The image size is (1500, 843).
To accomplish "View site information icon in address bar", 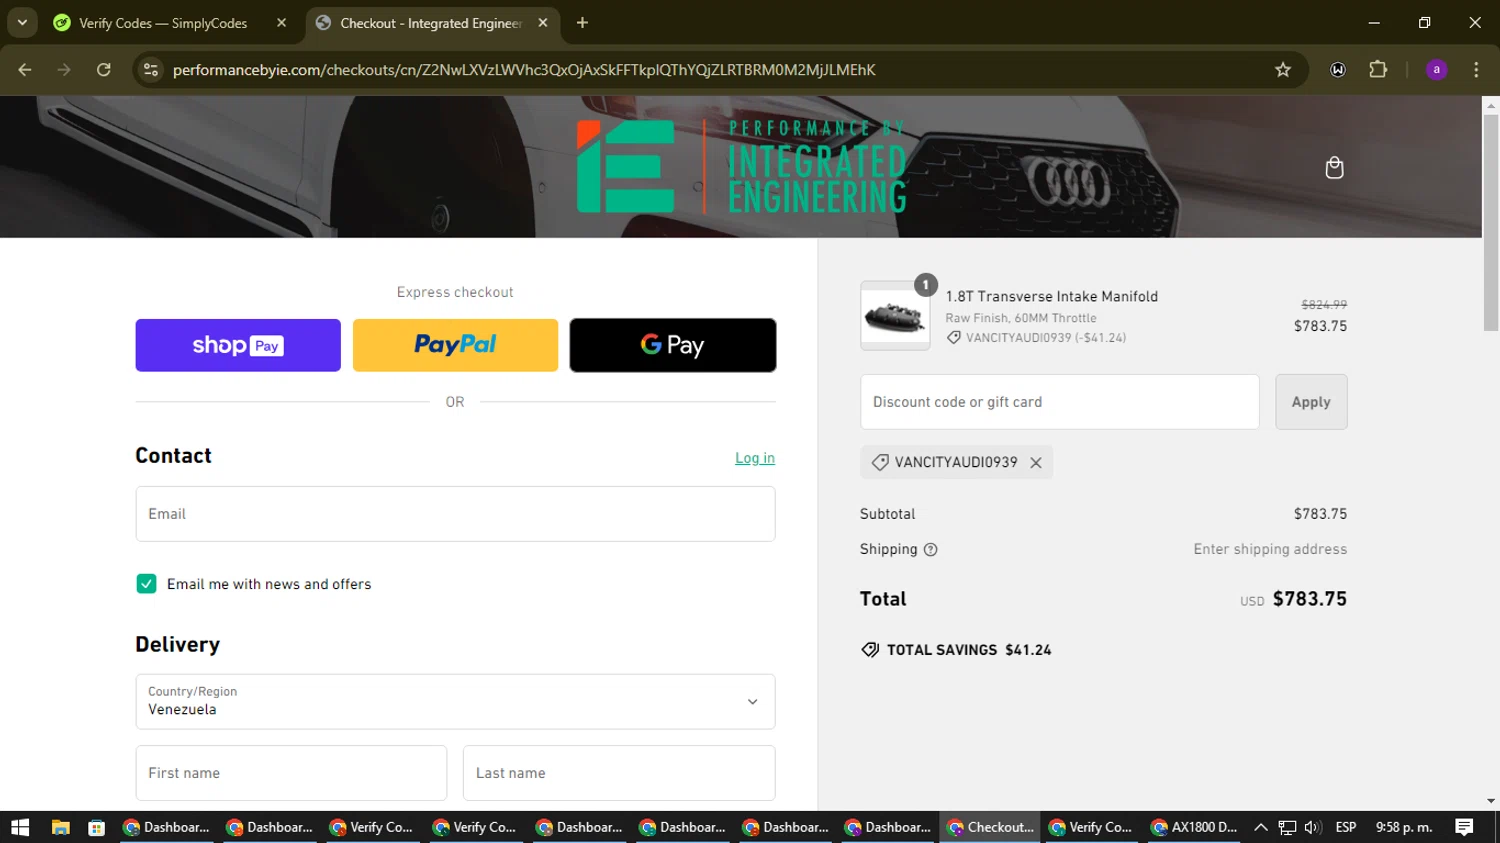I will (151, 69).
